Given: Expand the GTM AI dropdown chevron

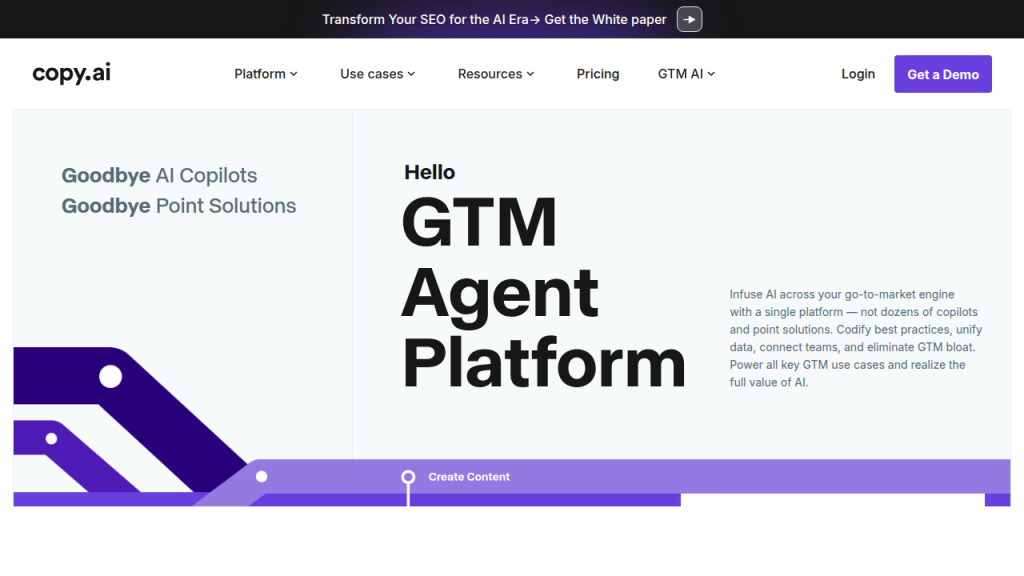Looking at the screenshot, I should 711,74.
